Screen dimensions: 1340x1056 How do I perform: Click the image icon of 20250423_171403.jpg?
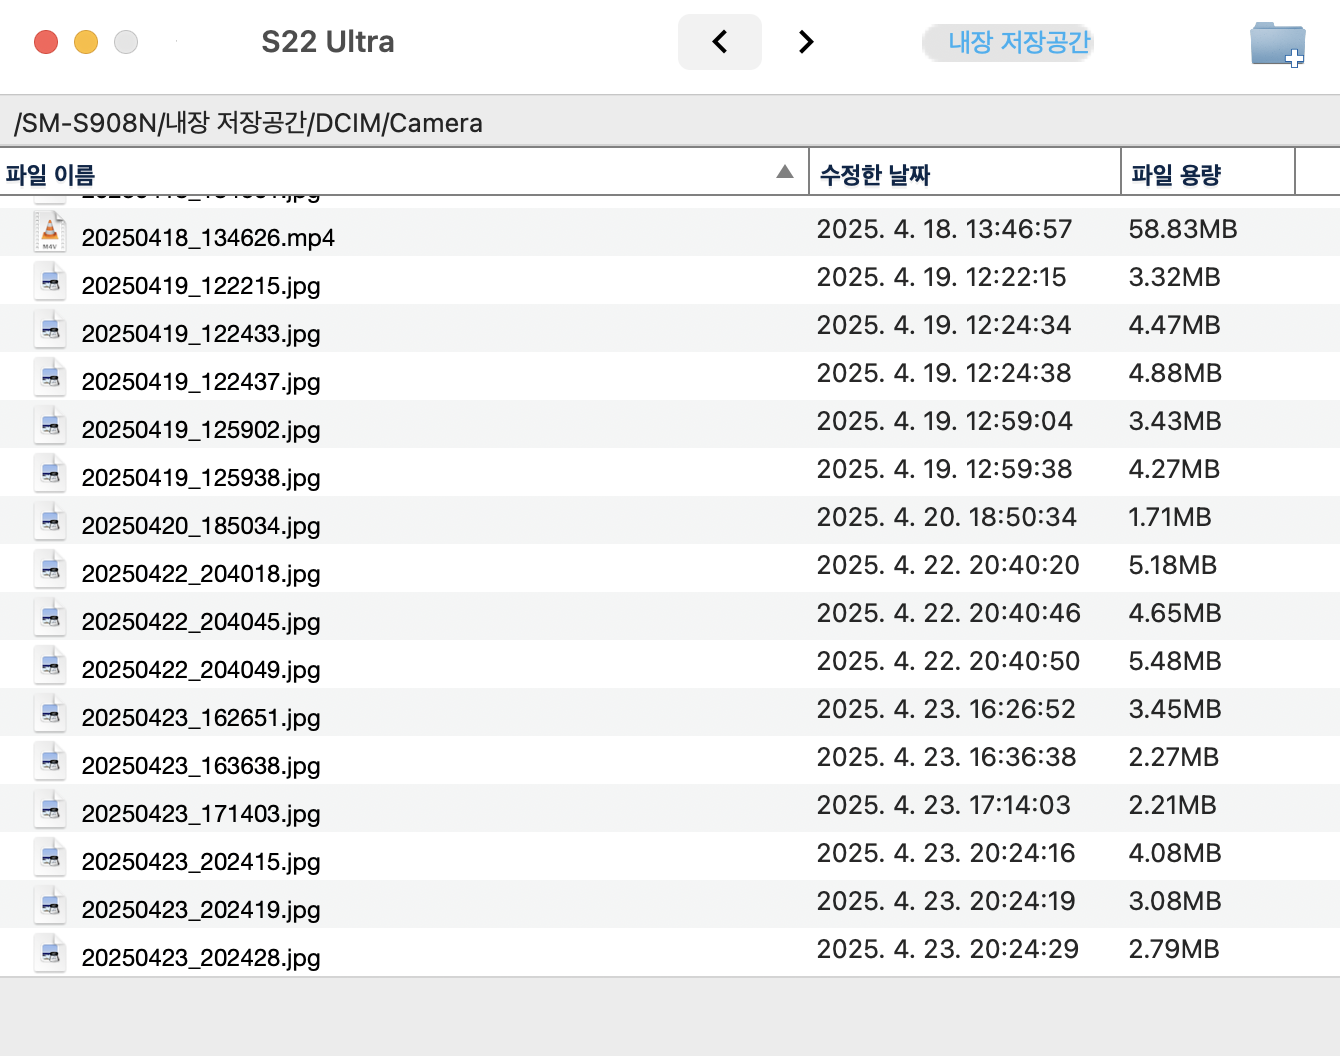pyautogui.click(x=50, y=810)
